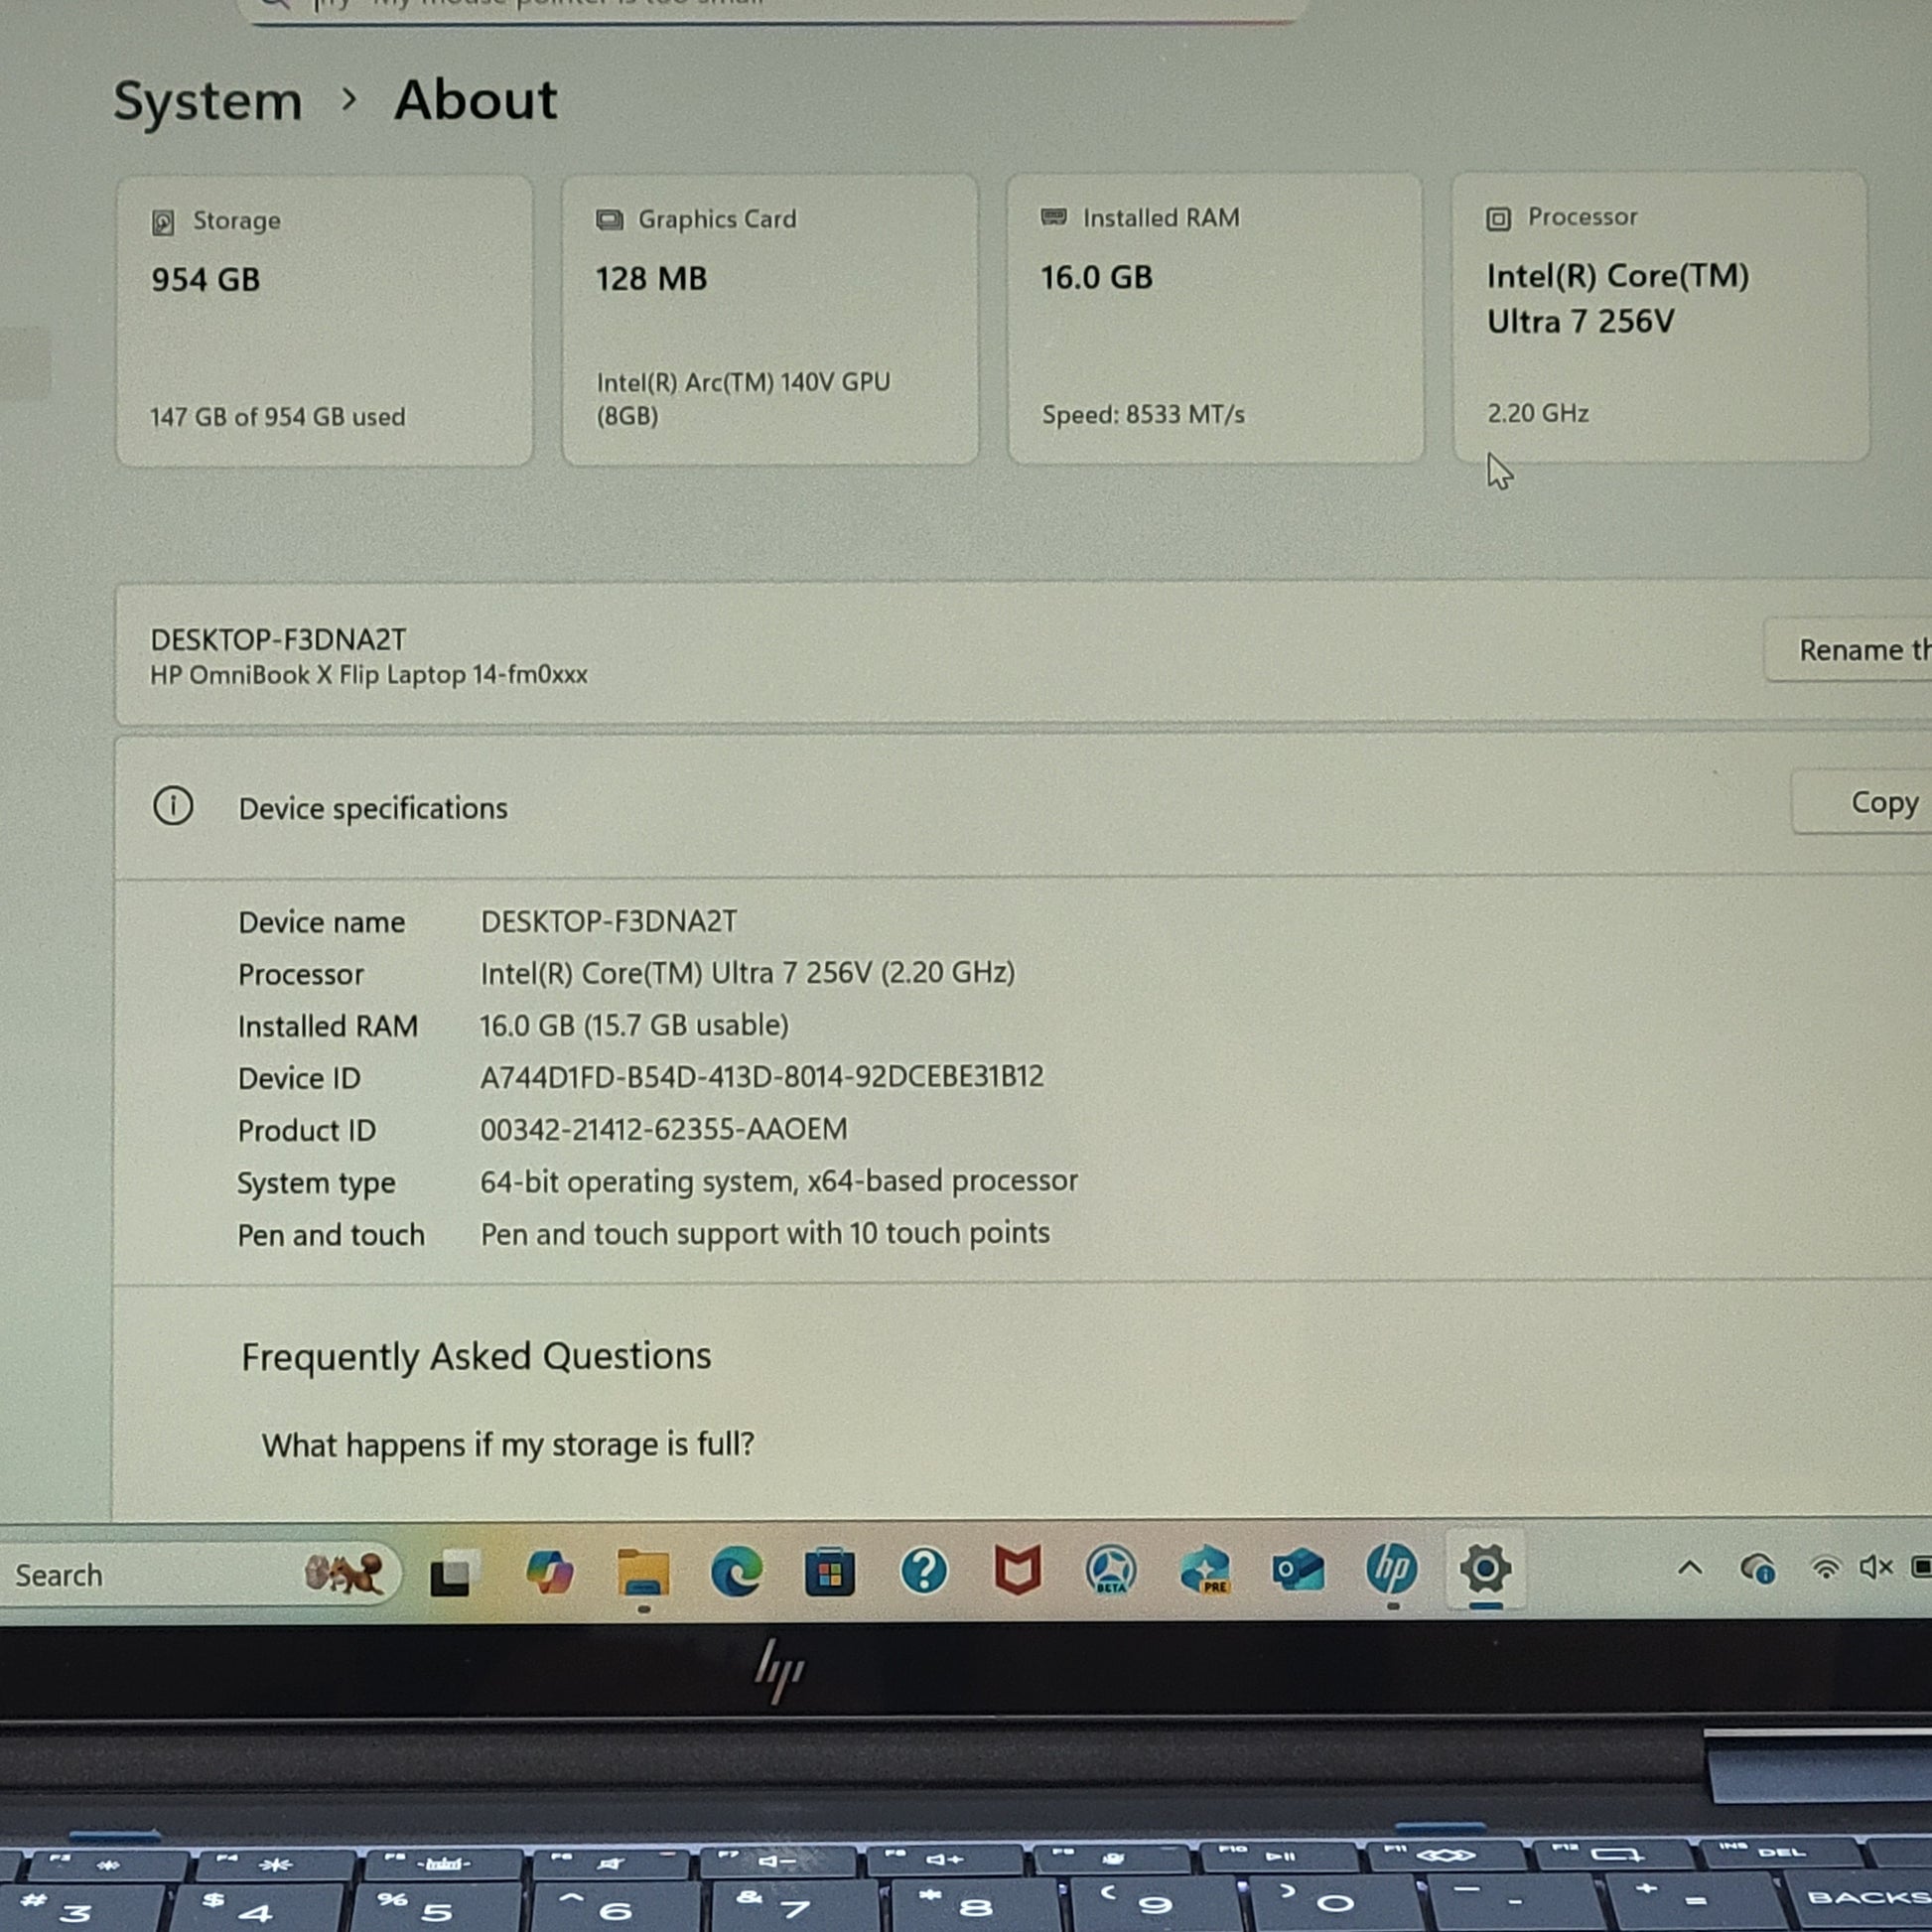Click the Settings gear taskbar icon
Image resolution: width=1932 pixels, height=1932 pixels.
(1485, 1567)
